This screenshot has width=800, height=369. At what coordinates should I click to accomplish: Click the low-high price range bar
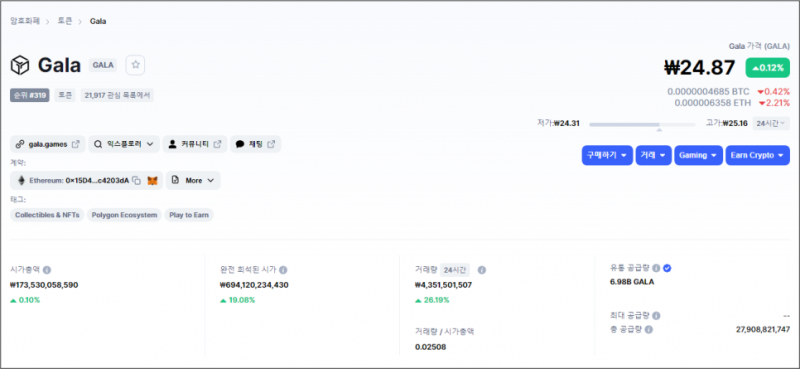642,124
